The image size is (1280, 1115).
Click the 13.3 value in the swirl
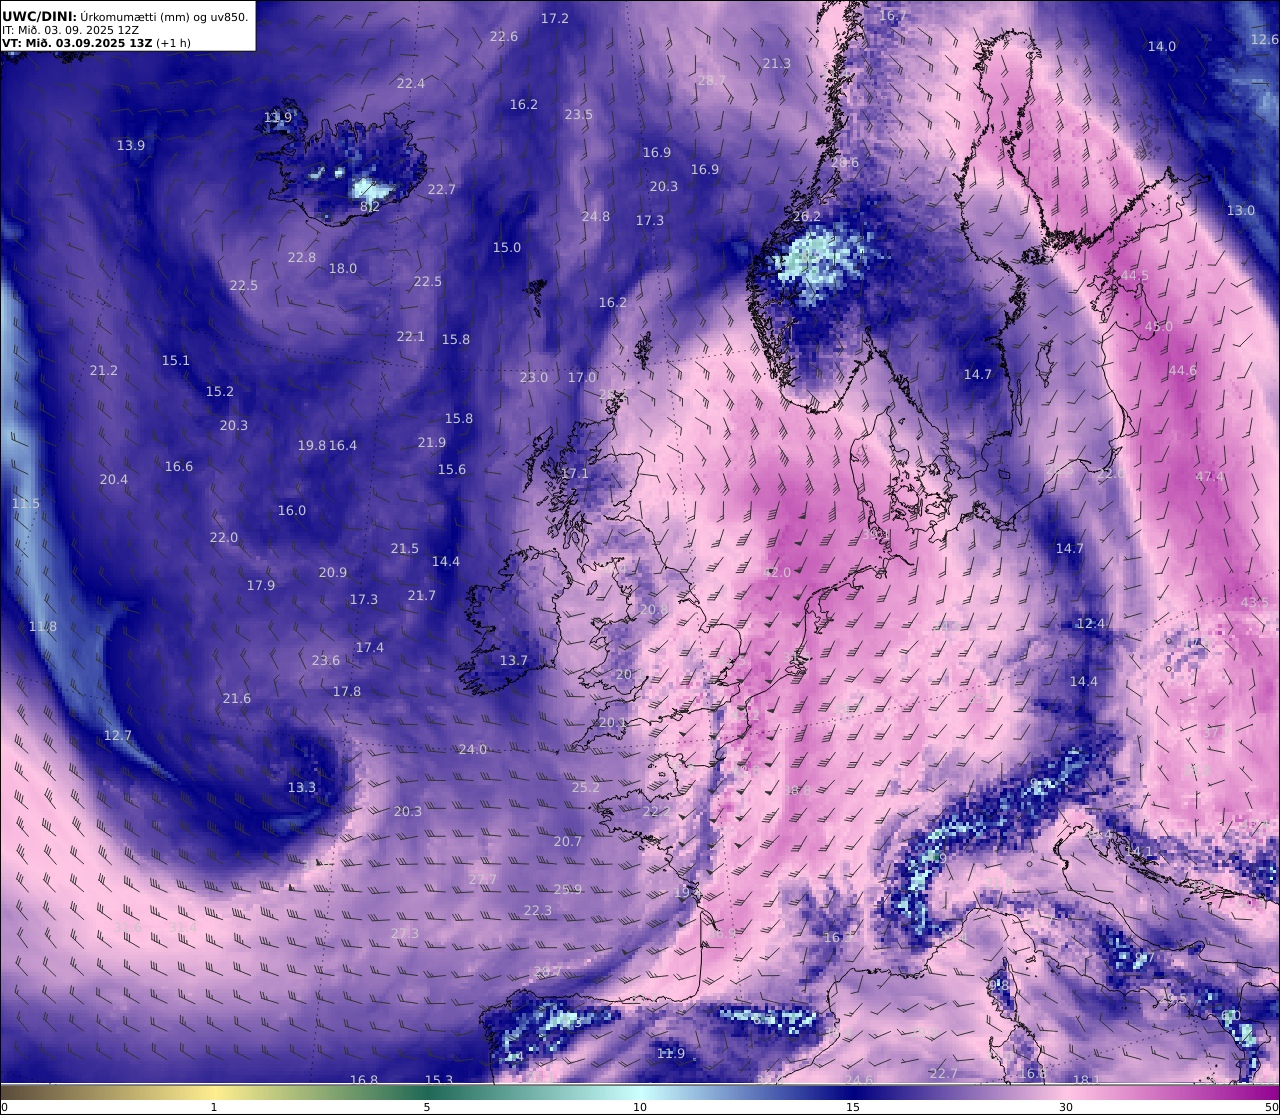click(x=302, y=787)
